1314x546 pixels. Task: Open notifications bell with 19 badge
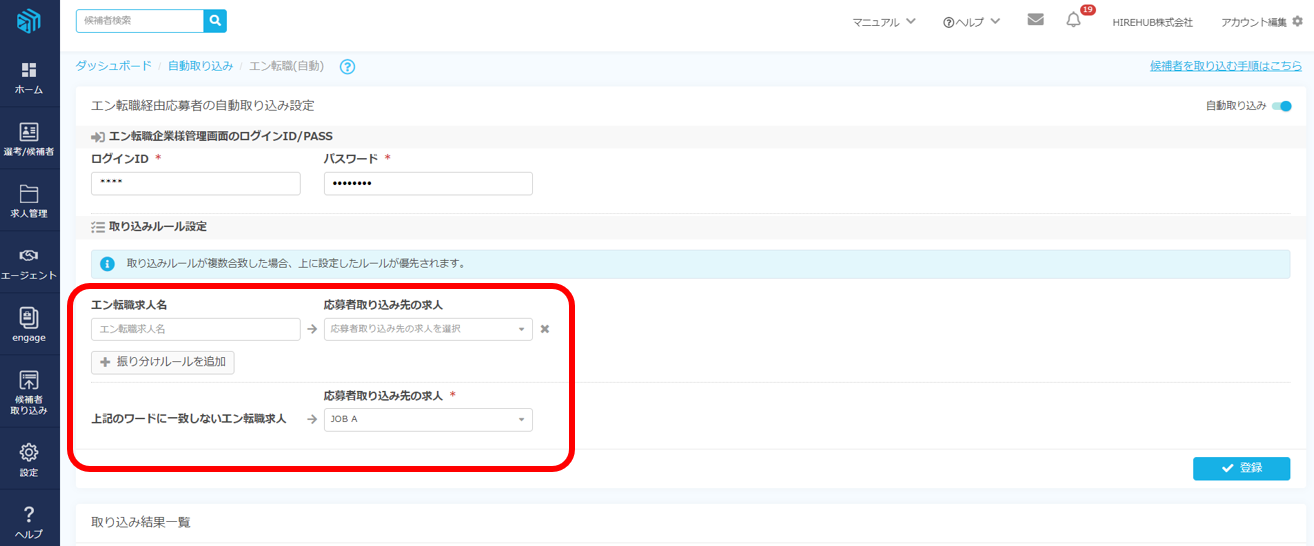click(x=1074, y=20)
